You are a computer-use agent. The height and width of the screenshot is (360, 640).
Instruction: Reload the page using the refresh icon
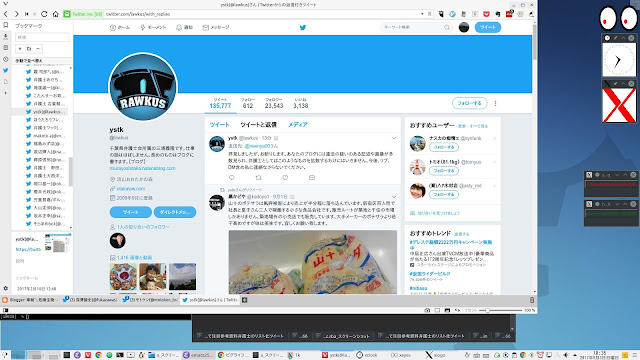[x=44, y=14]
